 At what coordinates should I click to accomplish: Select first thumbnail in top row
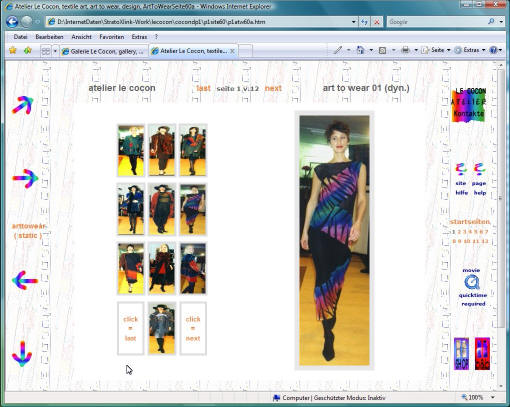(x=131, y=150)
